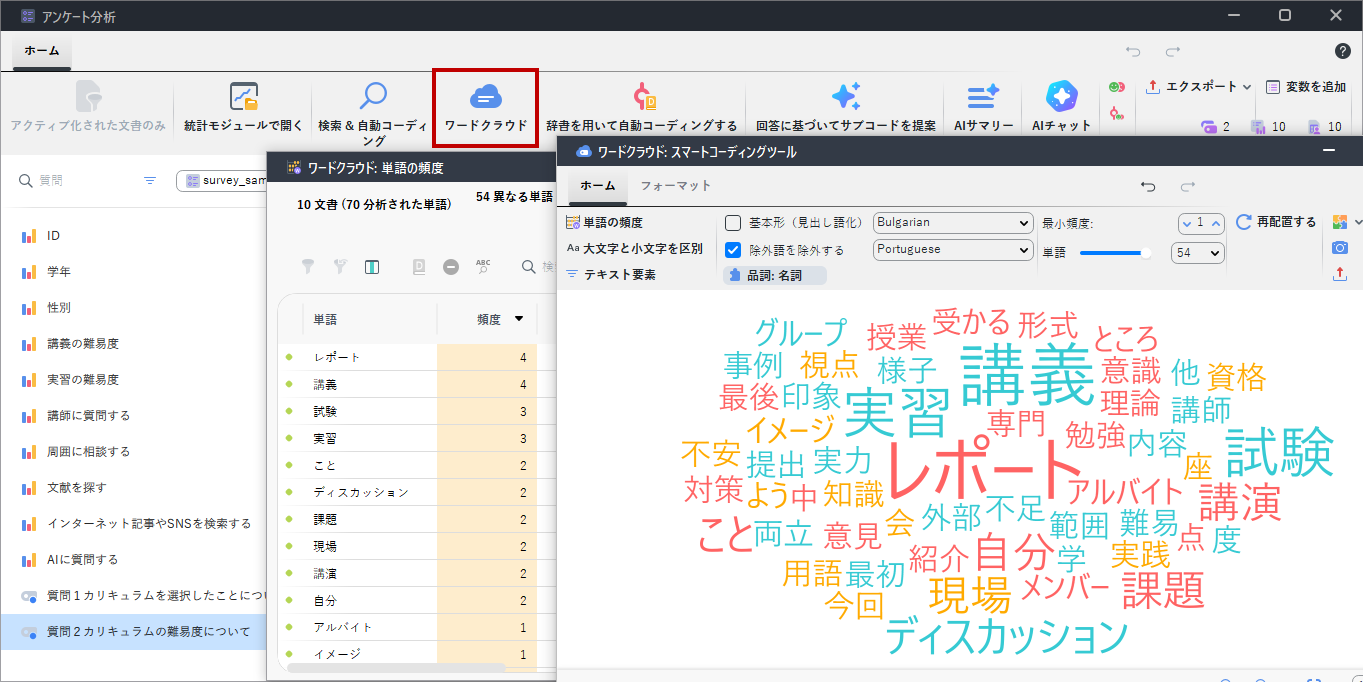Click 統計モジュールで開く icon
This screenshot has width=1363, height=682.
[x=243, y=97]
